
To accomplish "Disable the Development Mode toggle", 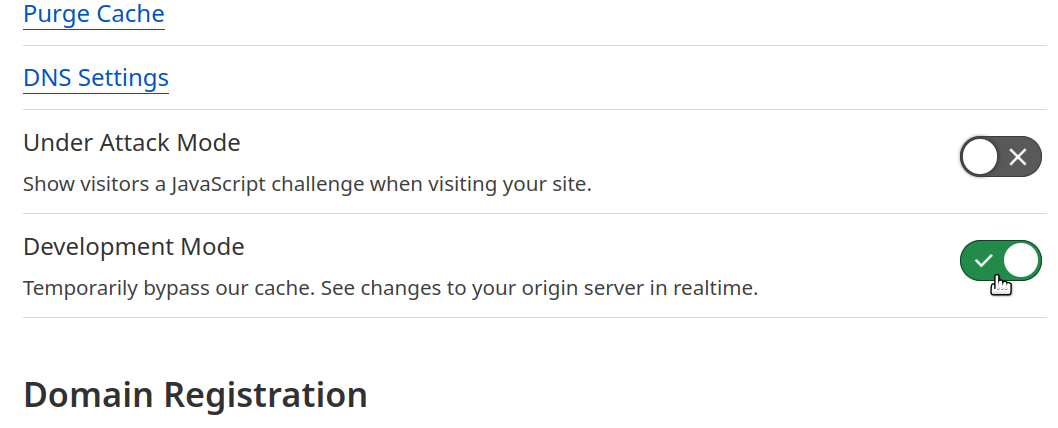I will click(1001, 261).
